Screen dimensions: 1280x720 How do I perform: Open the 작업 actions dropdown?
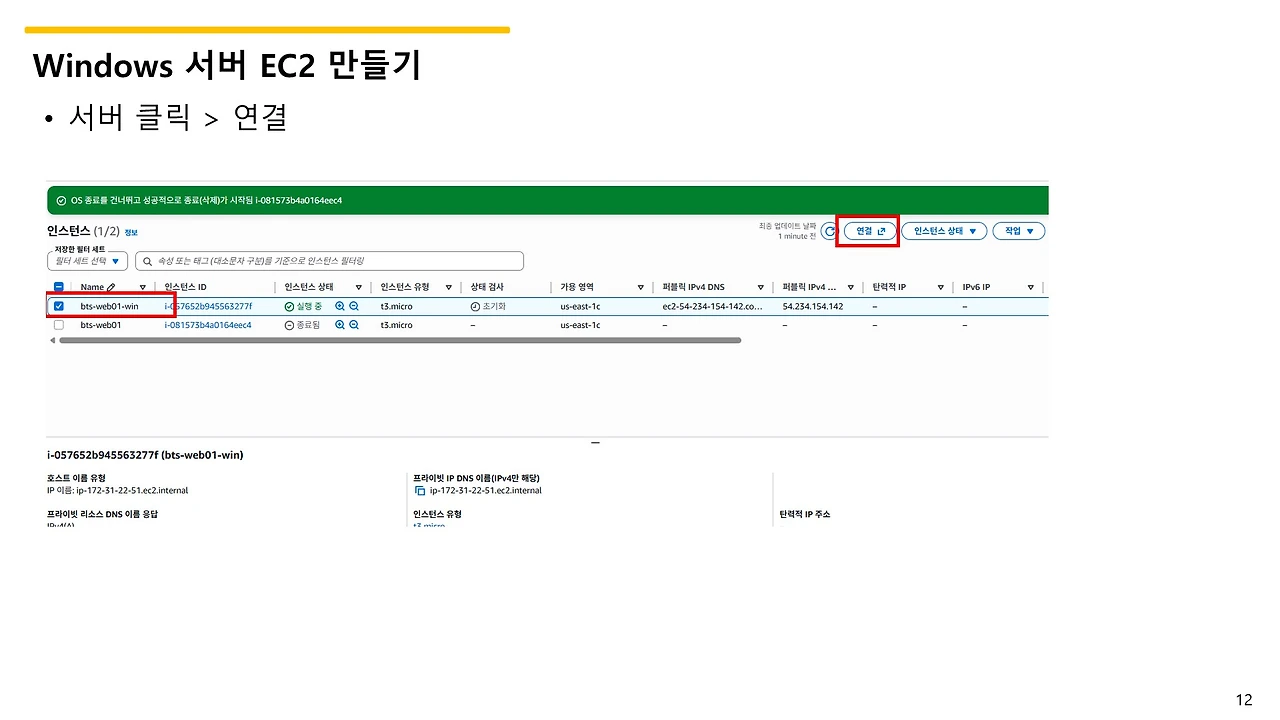tap(1019, 231)
